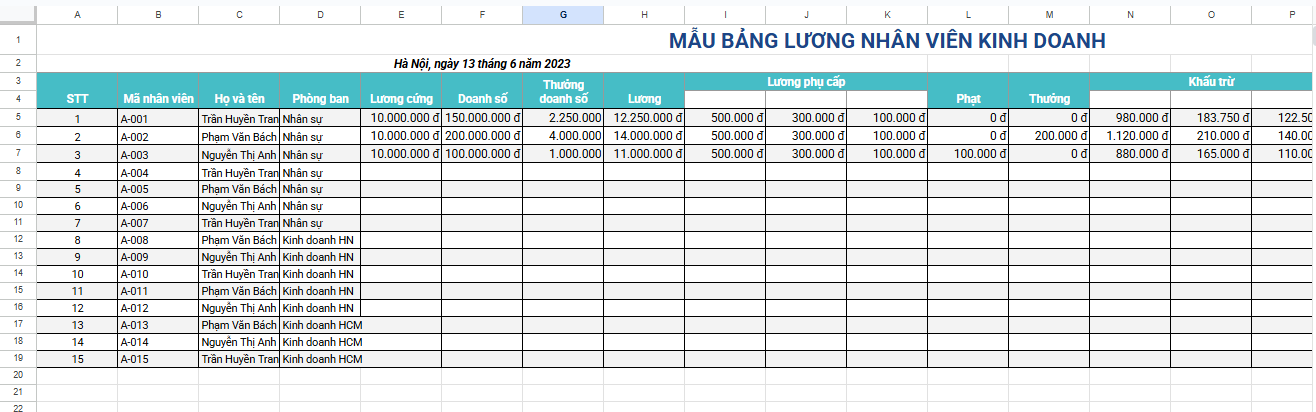Click employee code A-001

tap(158, 118)
